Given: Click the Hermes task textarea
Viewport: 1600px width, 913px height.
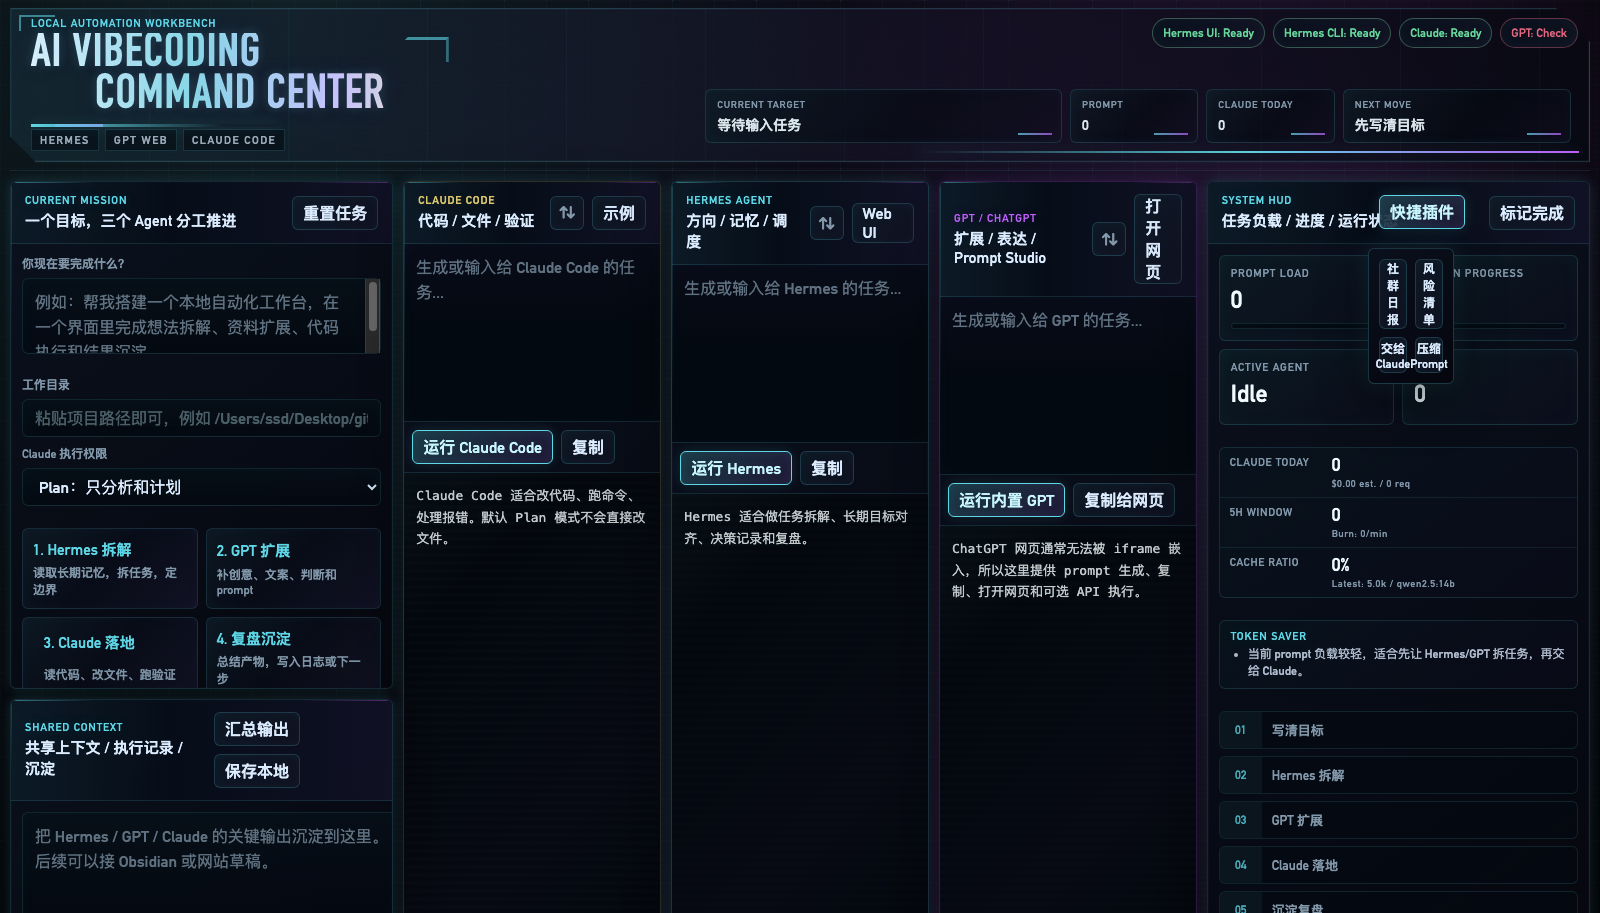Looking at the screenshot, I should (x=800, y=354).
